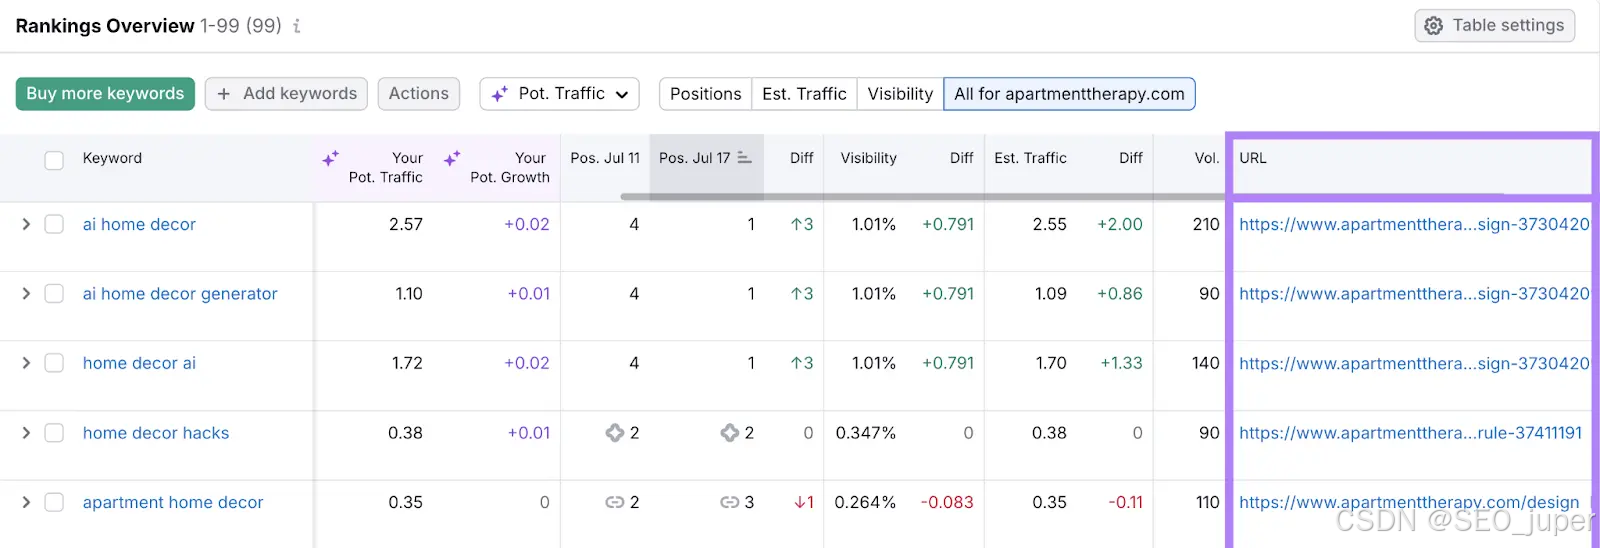Open the home decor hacks keyword link
The width and height of the screenshot is (1600, 548).
click(156, 433)
